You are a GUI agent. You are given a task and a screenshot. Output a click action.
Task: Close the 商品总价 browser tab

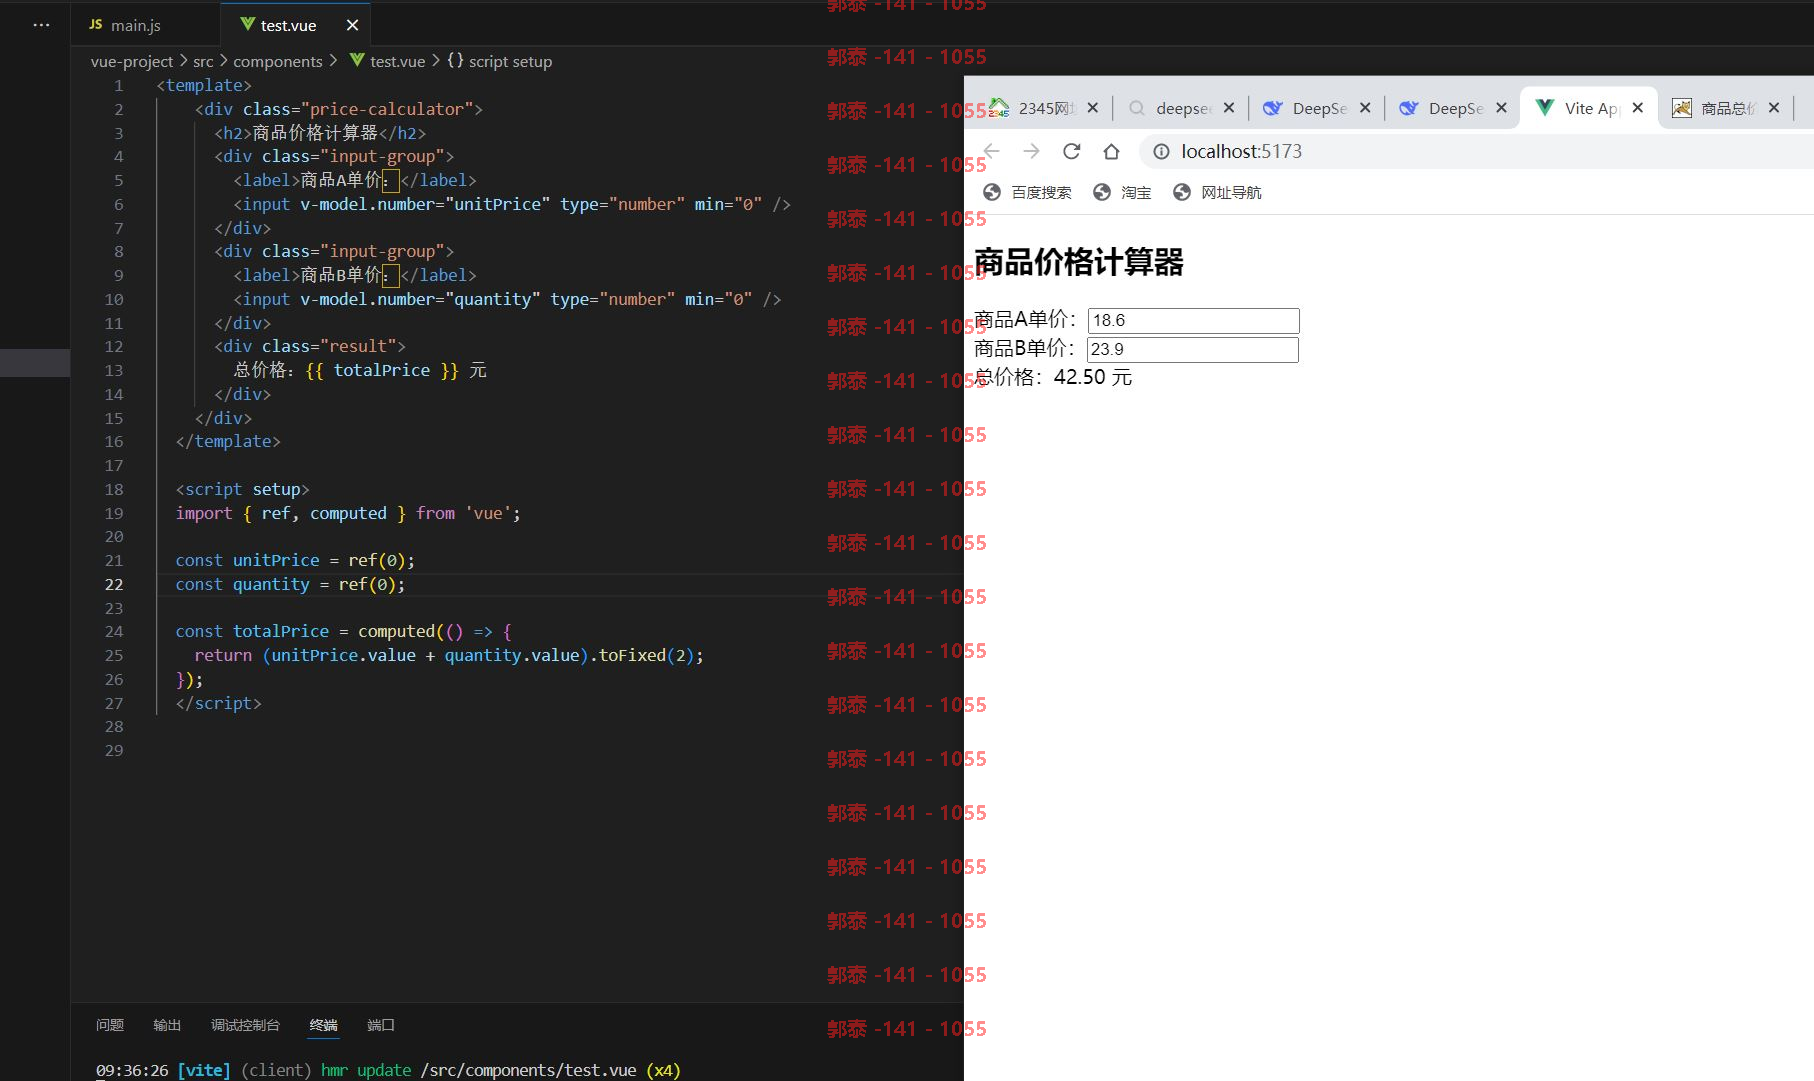(1773, 108)
